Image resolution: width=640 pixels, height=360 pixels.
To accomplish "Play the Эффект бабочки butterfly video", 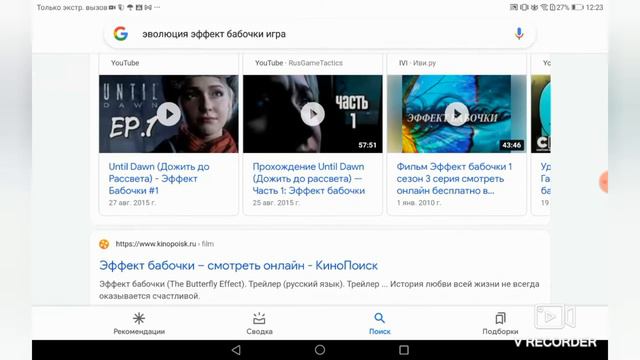I will pyautogui.click(x=457, y=114).
